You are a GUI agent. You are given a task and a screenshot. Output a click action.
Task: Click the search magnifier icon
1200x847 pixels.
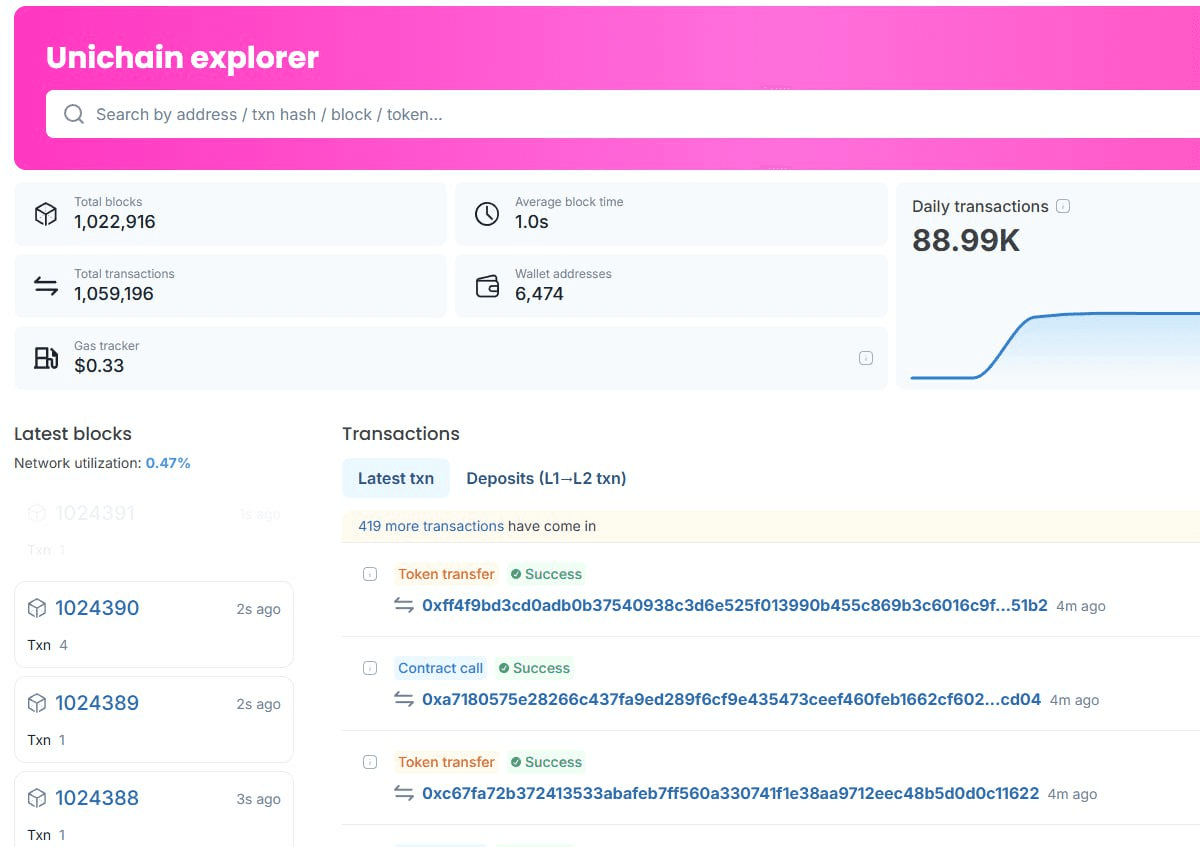(74, 114)
